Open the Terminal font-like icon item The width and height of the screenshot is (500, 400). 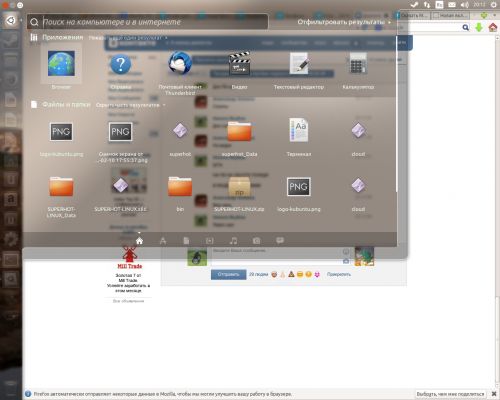[299, 130]
